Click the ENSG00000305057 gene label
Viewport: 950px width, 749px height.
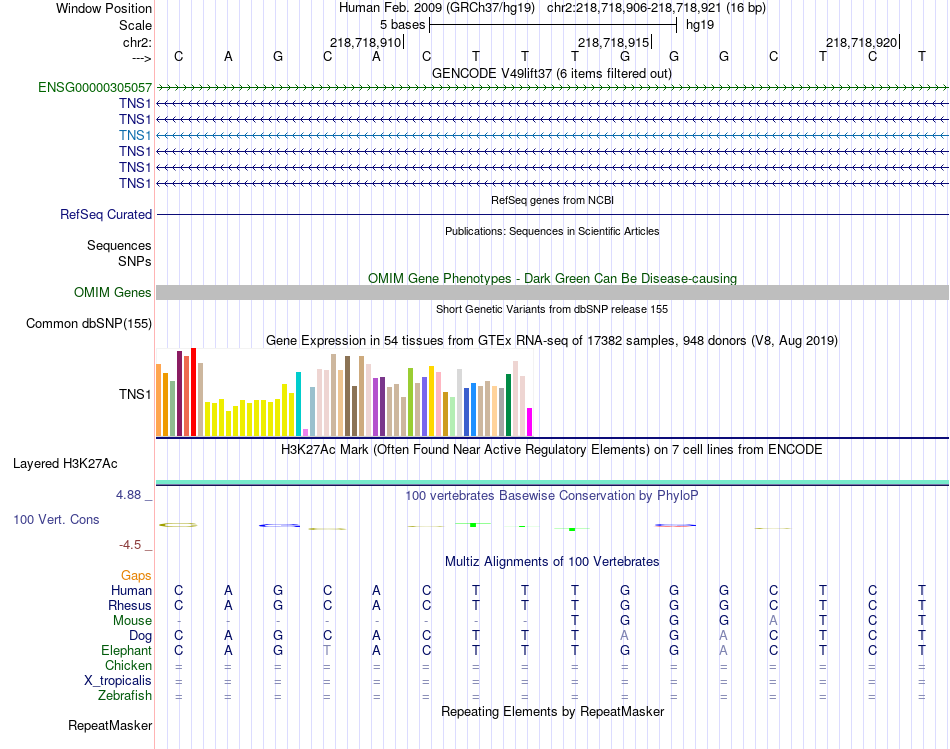point(95,88)
